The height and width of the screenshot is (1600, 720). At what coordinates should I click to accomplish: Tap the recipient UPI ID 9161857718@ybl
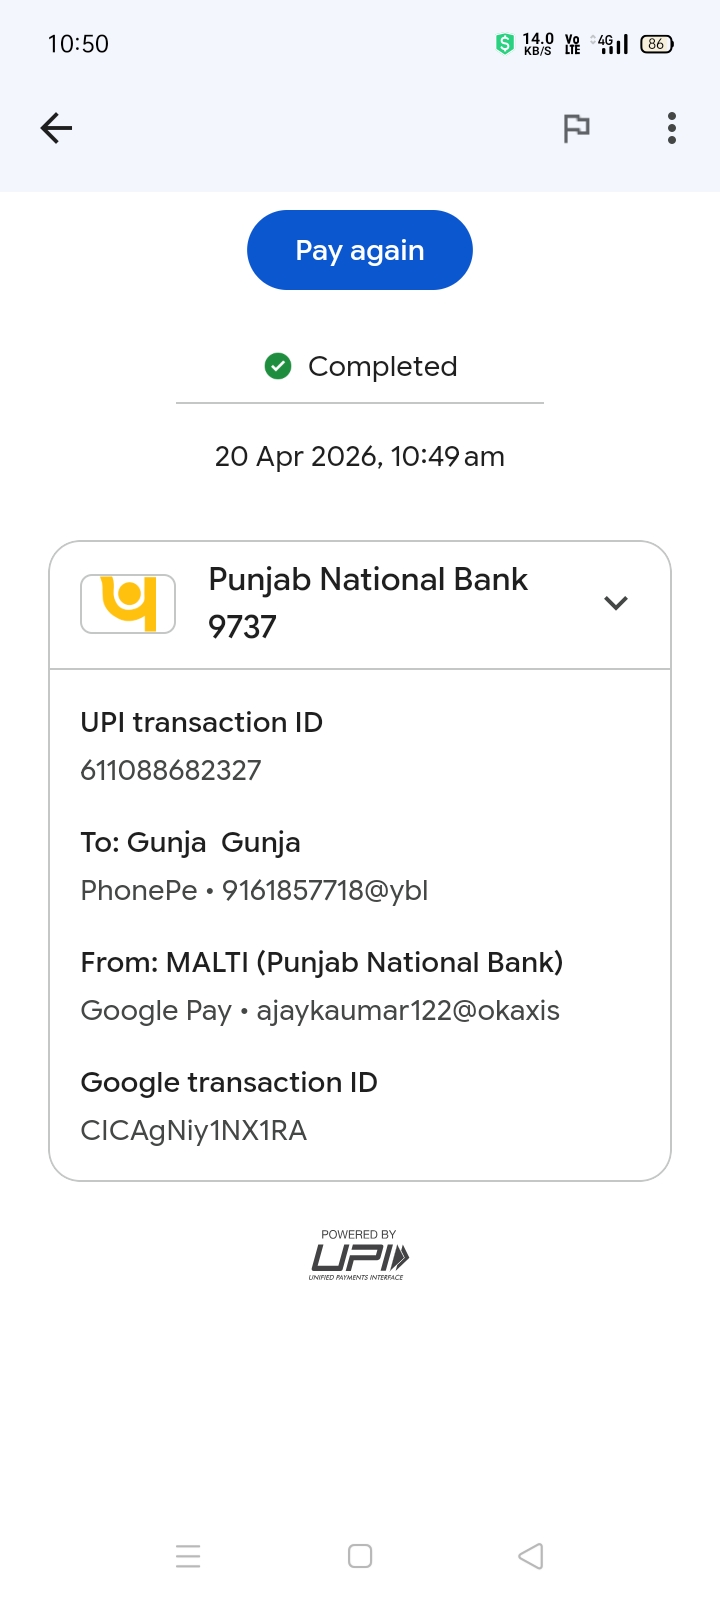pos(325,890)
